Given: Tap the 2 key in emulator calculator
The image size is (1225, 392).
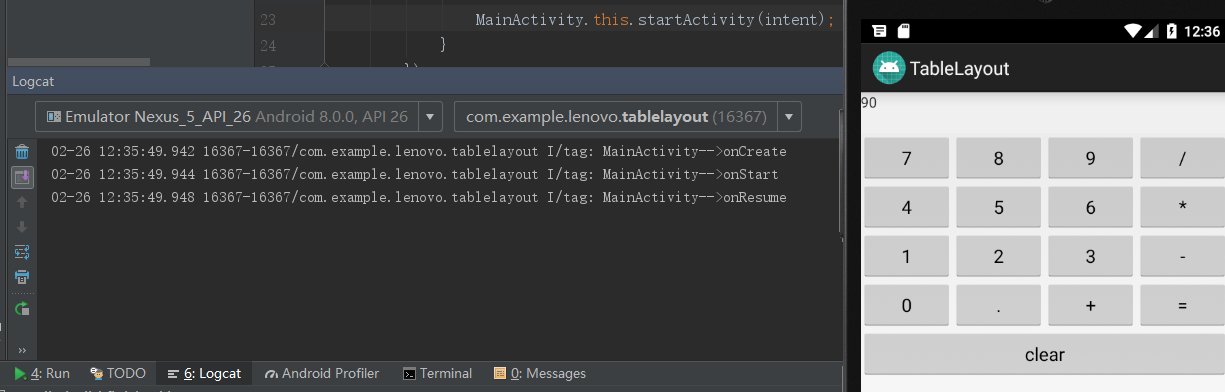Looking at the screenshot, I should (998, 257).
